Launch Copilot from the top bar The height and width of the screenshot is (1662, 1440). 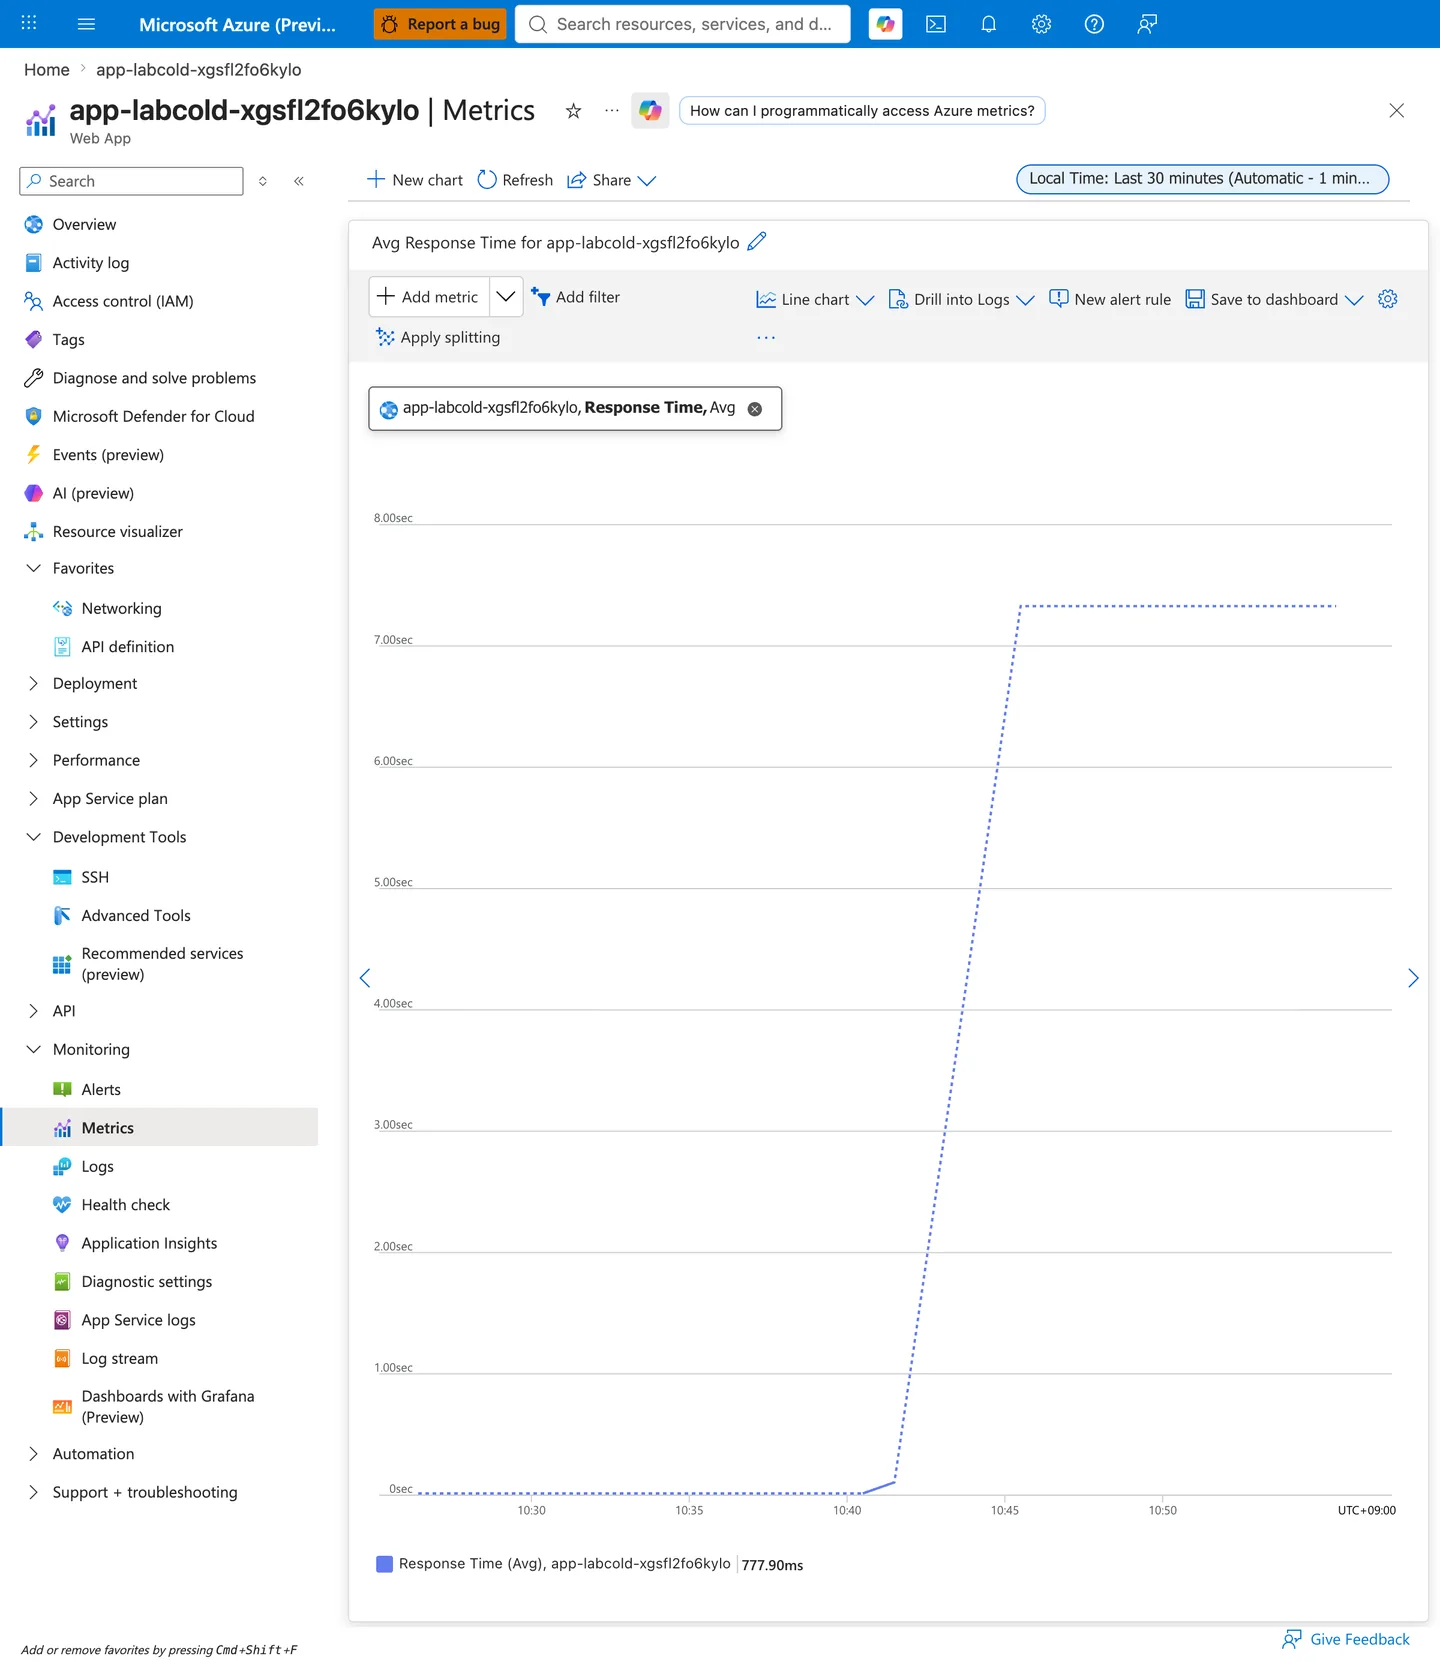point(885,24)
